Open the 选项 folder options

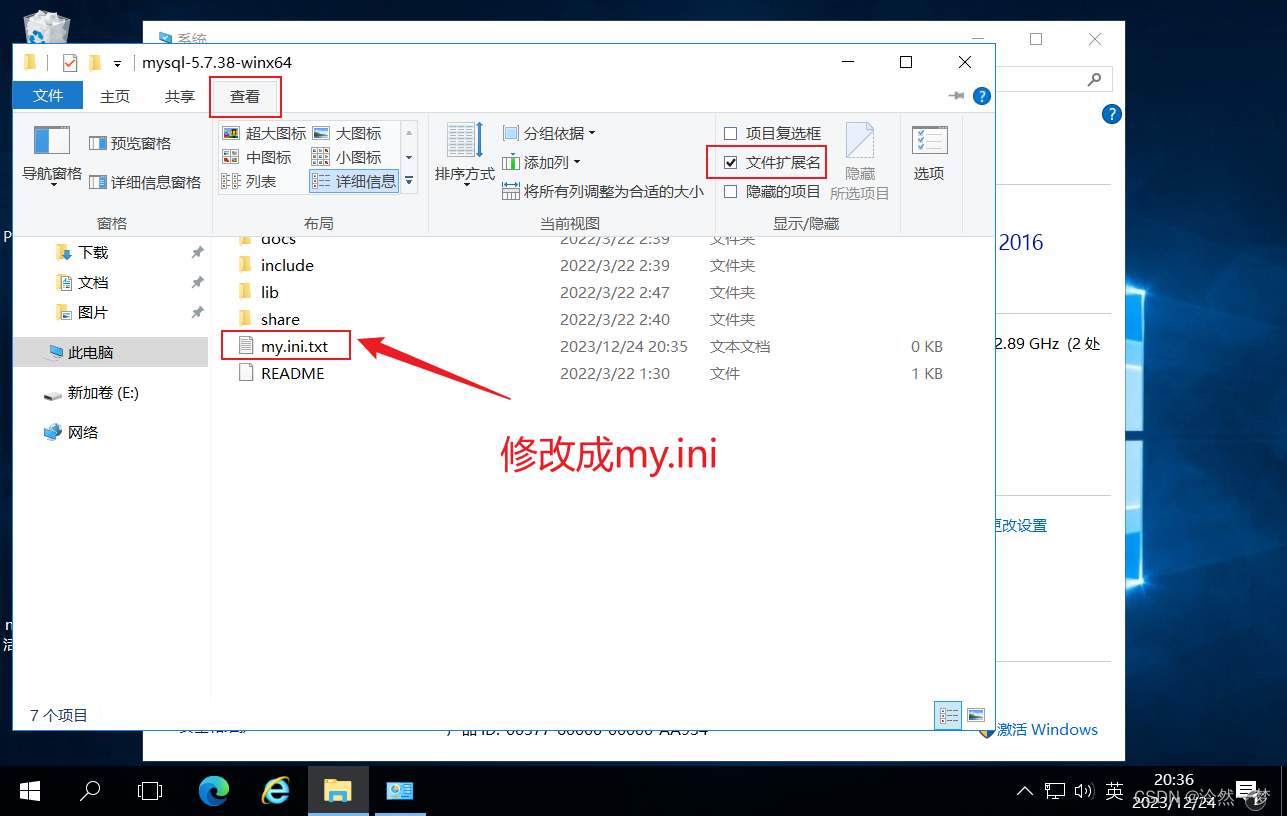click(x=928, y=152)
